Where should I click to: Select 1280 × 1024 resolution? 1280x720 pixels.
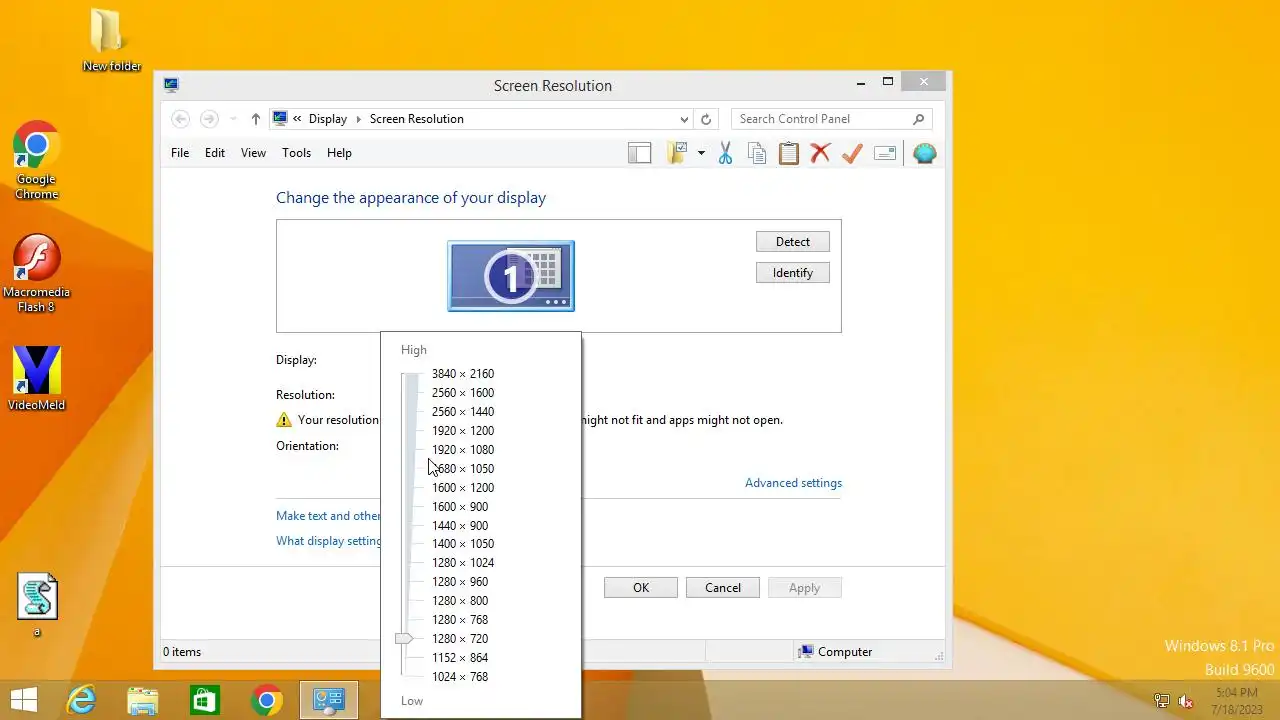463,563
